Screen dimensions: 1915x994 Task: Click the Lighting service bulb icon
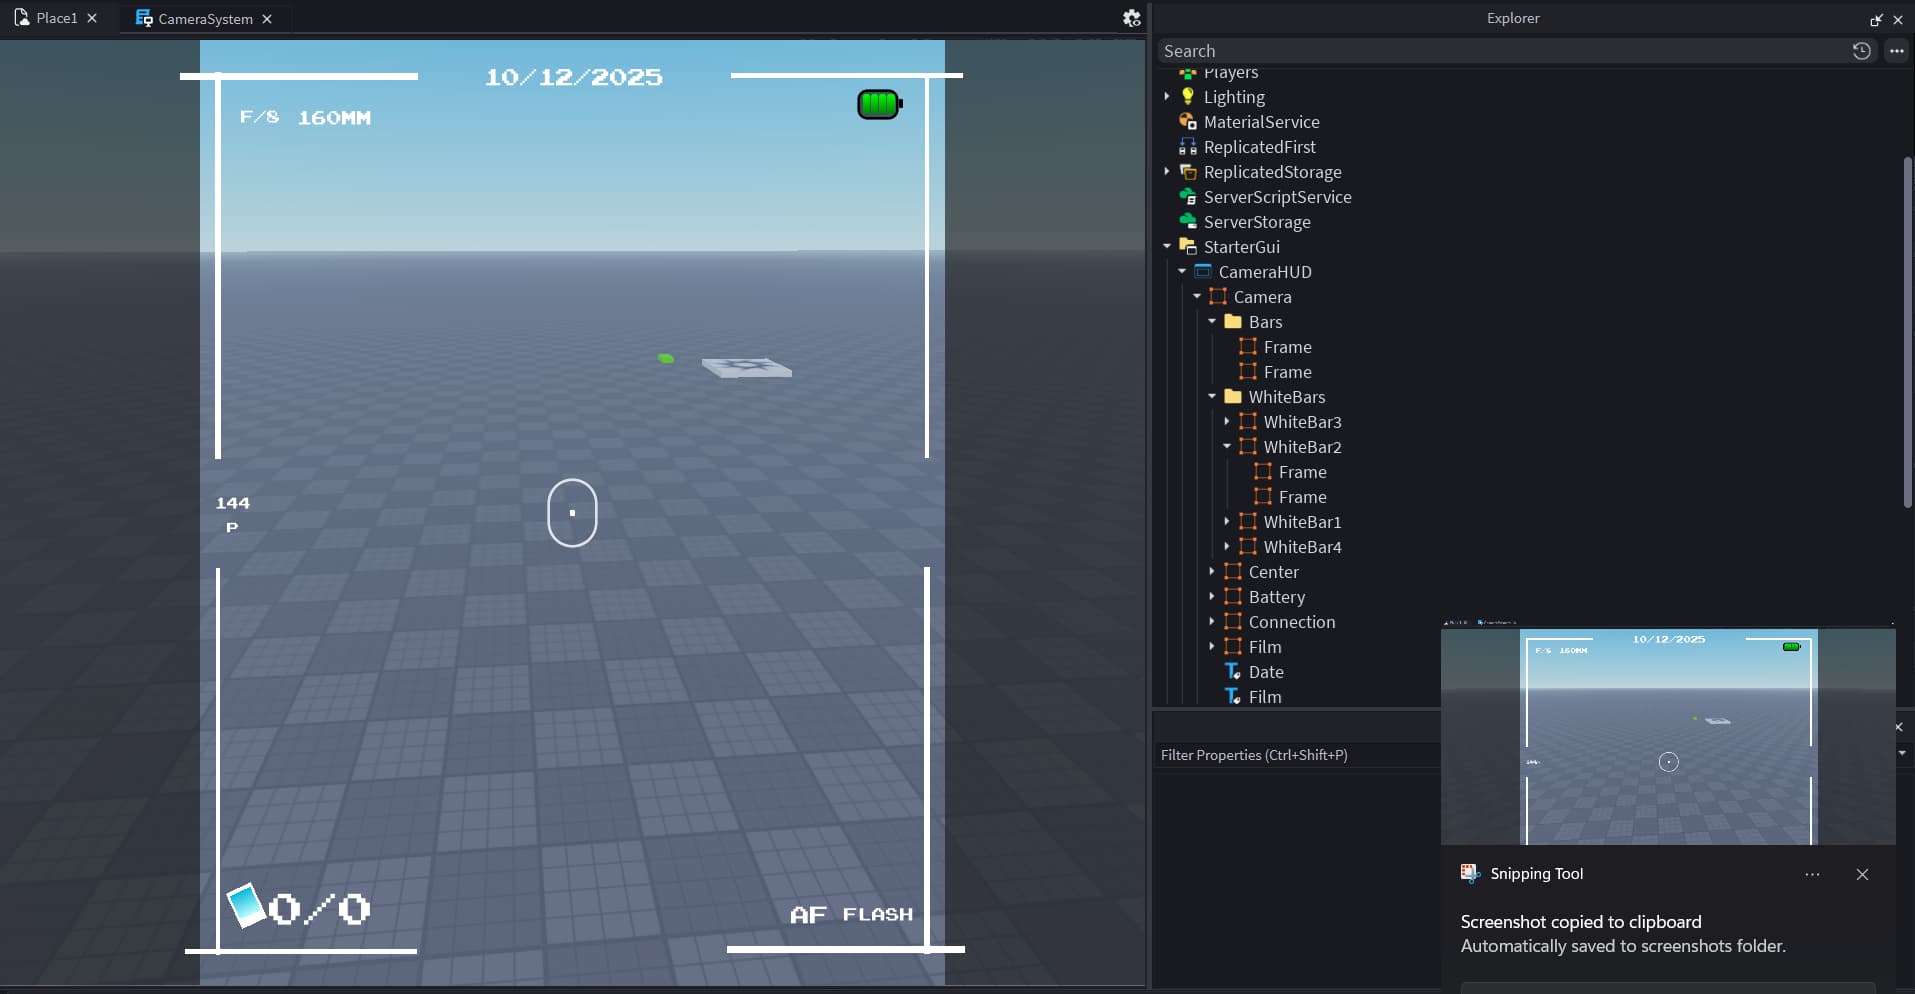click(1188, 96)
